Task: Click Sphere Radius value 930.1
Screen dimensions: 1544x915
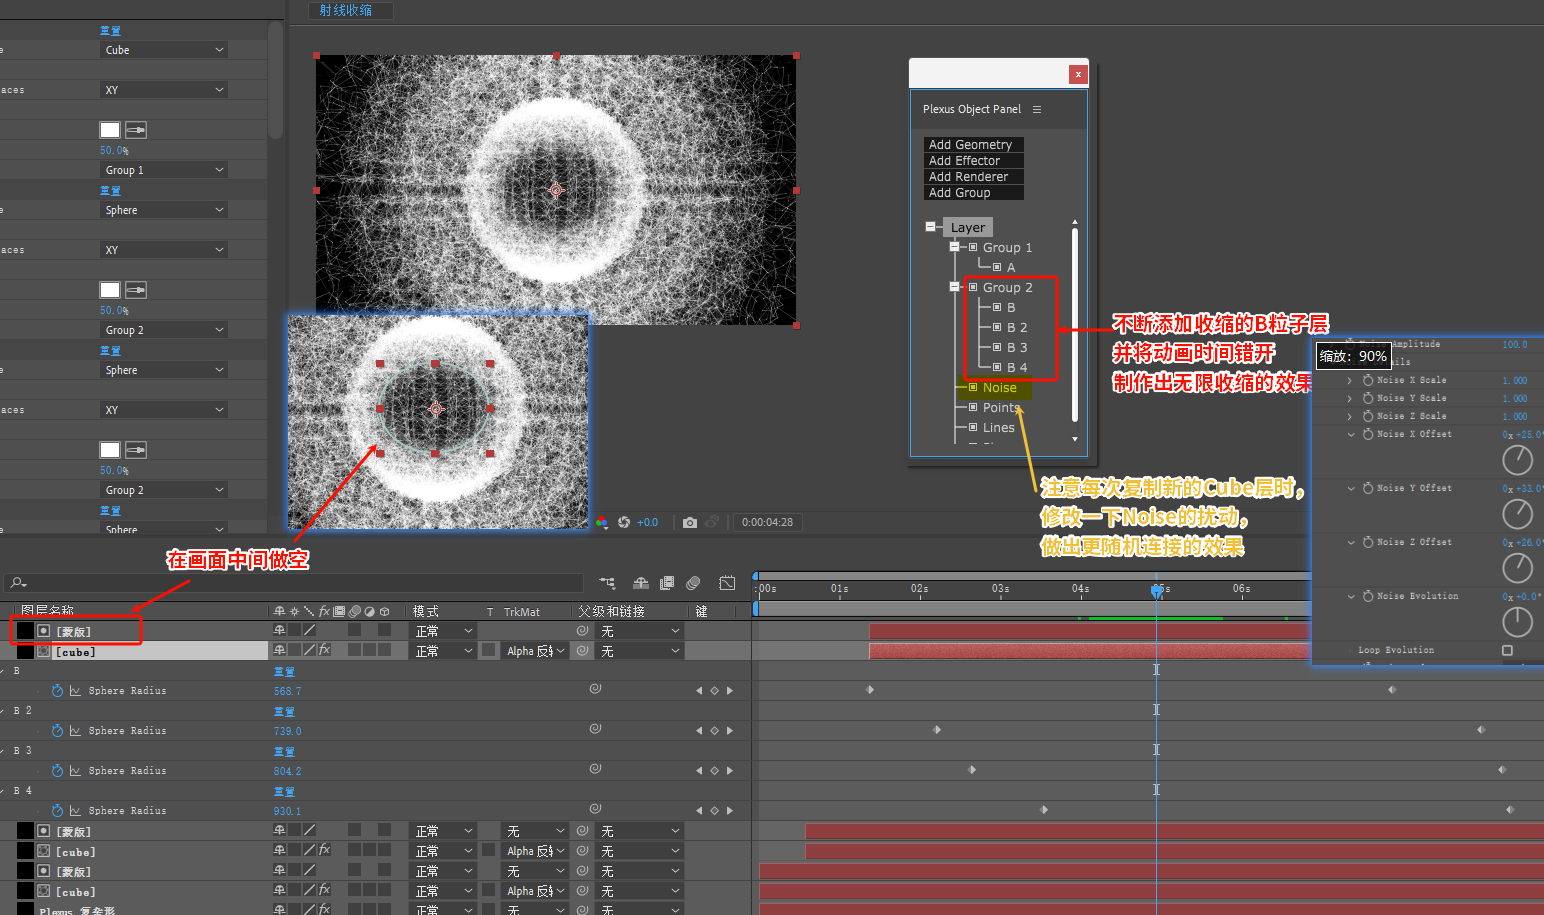Action: (x=287, y=811)
